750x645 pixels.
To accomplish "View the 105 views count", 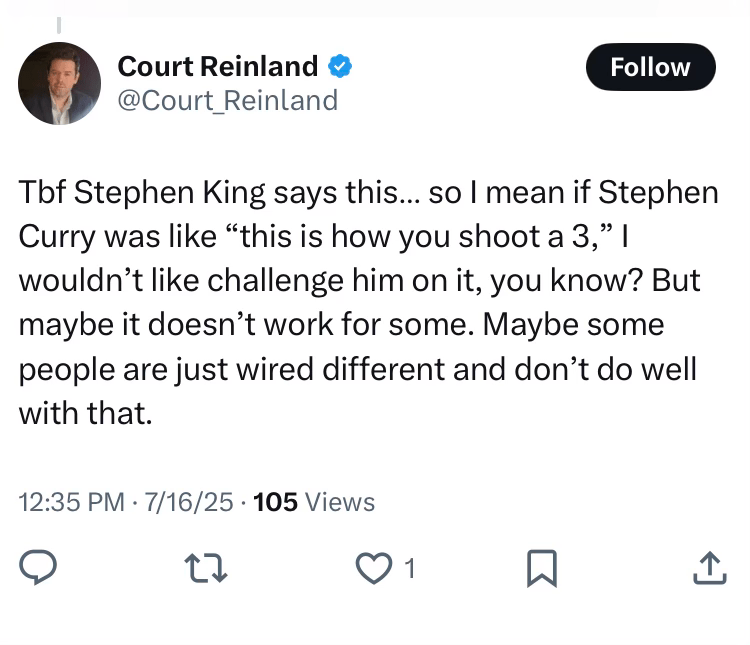I will (x=276, y=501).
